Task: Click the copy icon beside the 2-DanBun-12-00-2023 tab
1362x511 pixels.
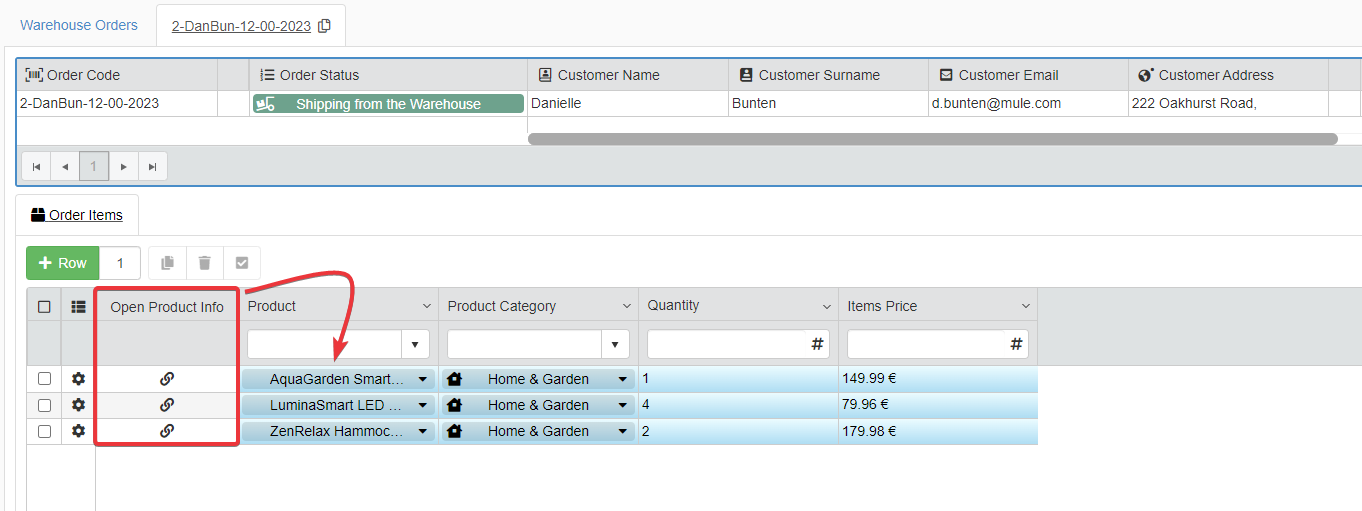Action: tap(324, 26)
